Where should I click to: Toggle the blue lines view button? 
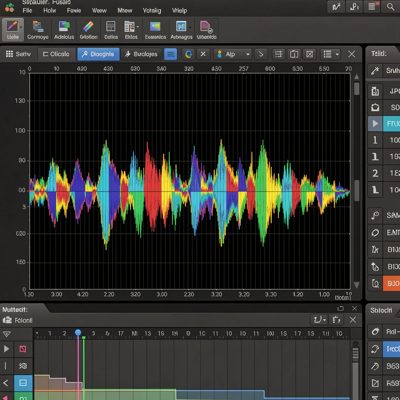click(x=170, y=54)
